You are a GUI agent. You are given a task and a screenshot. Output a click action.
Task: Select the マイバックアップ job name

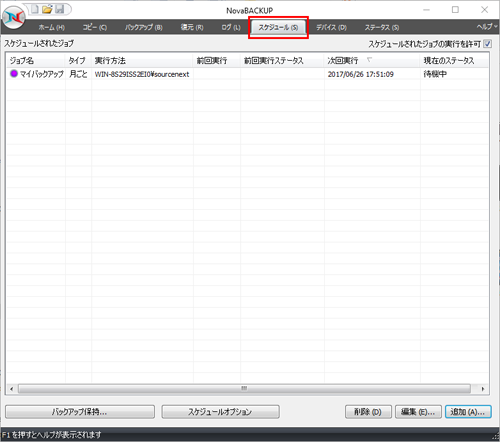[42, 74]
